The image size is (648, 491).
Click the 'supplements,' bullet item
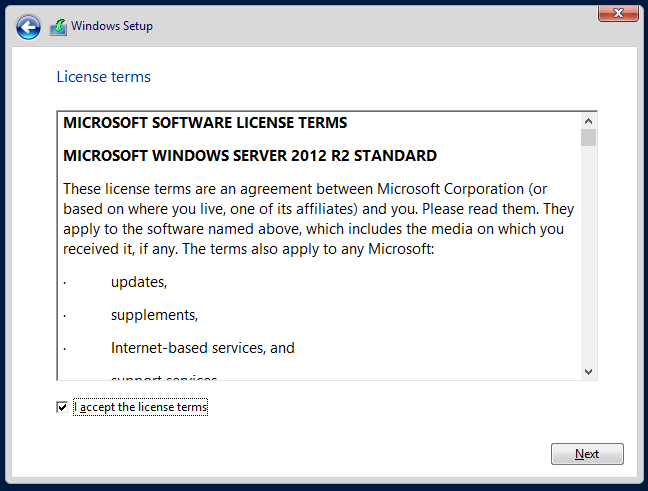[x=155, y=315]
